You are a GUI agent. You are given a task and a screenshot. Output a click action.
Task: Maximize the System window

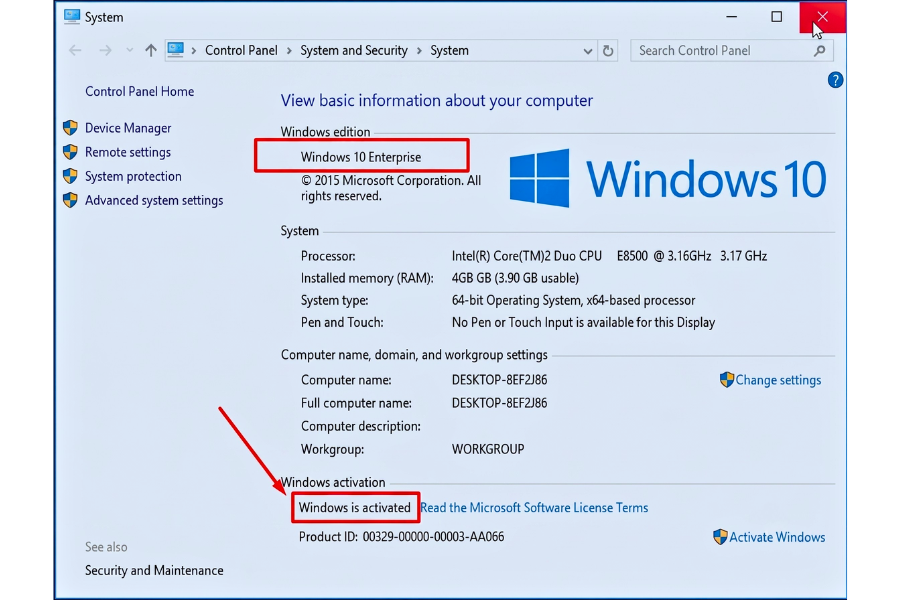[777, 17]
